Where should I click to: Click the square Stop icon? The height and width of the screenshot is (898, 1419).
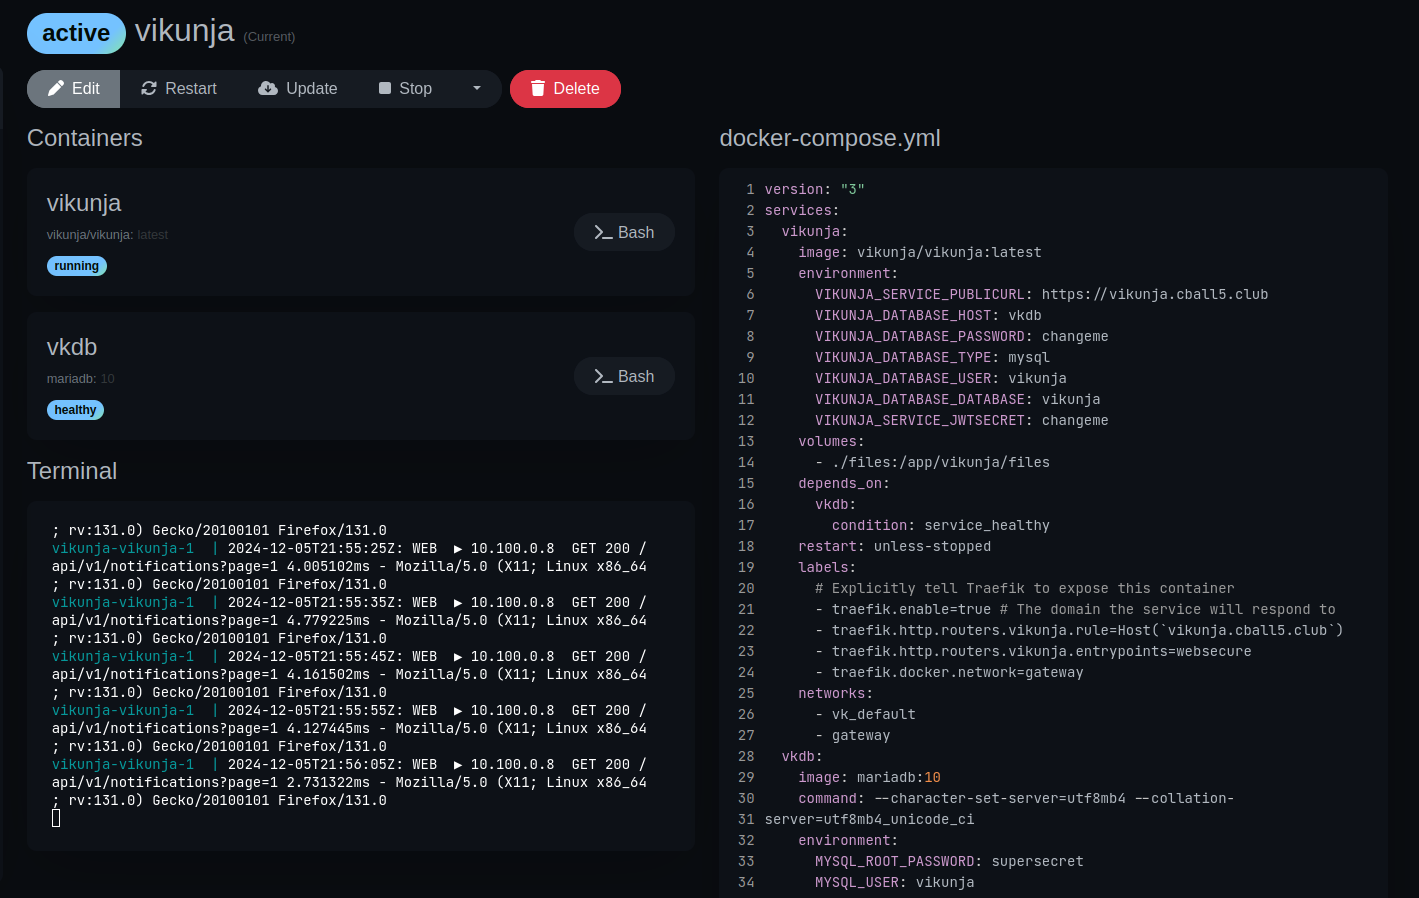[x=385, y=88]
